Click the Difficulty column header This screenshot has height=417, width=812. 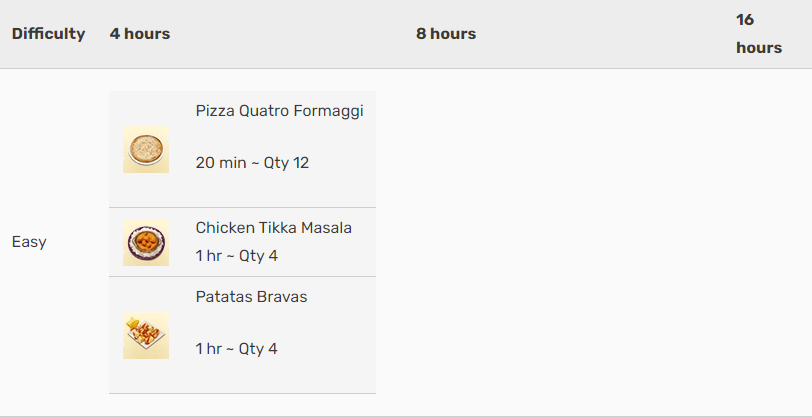point(48,34)
